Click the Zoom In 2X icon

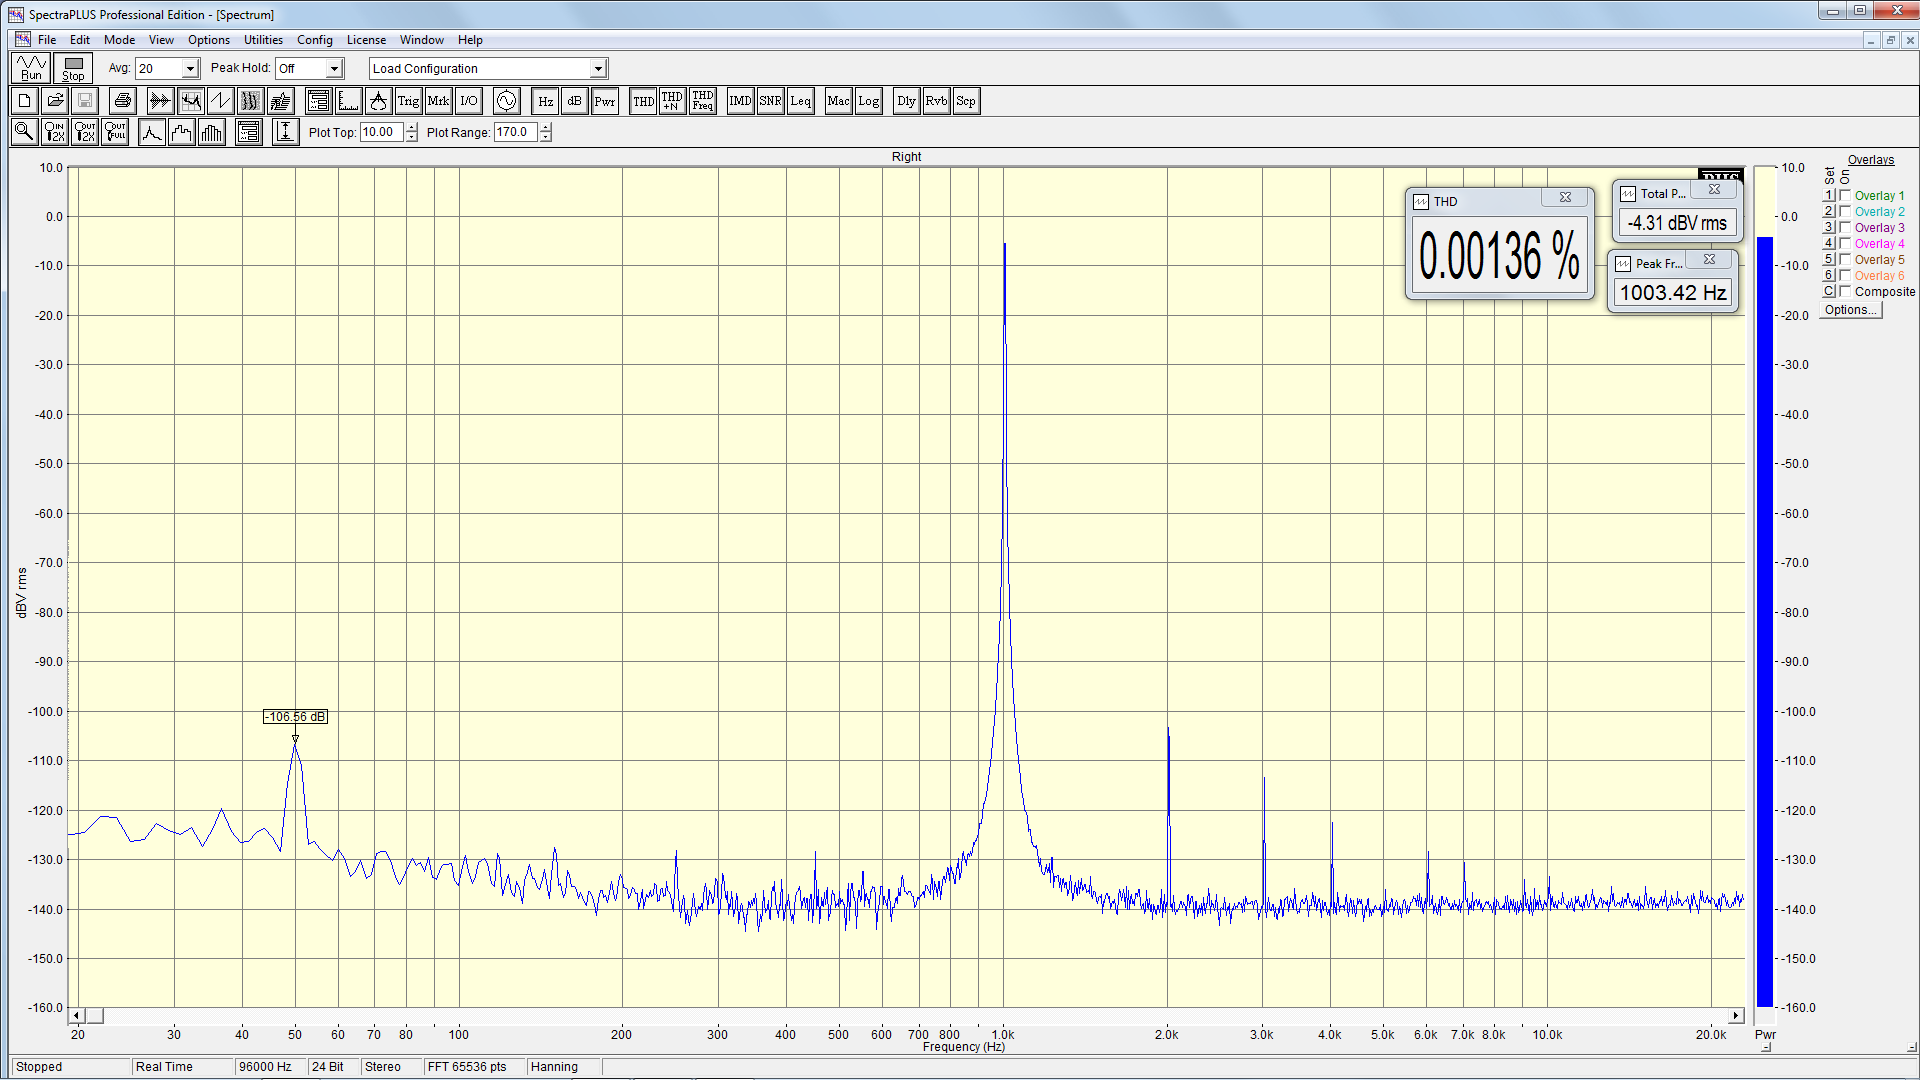click(x=54, y=132)
